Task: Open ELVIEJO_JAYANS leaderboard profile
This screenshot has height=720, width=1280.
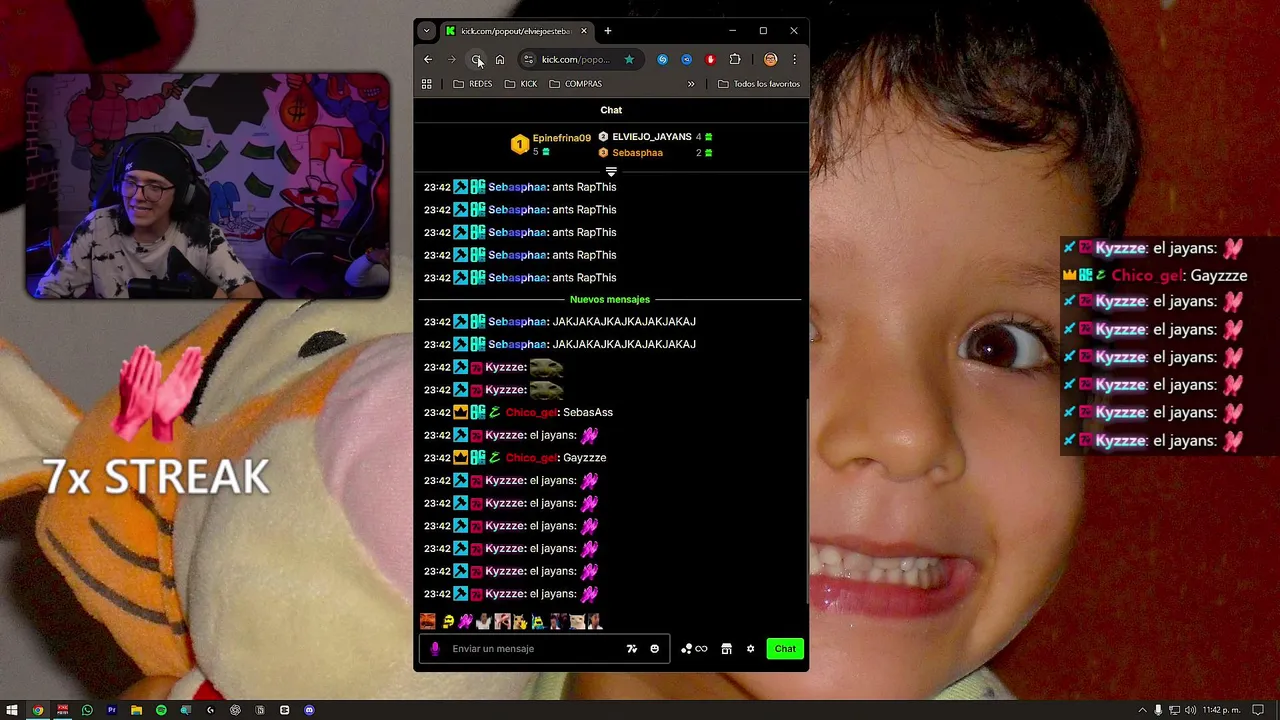Action: 652,137
